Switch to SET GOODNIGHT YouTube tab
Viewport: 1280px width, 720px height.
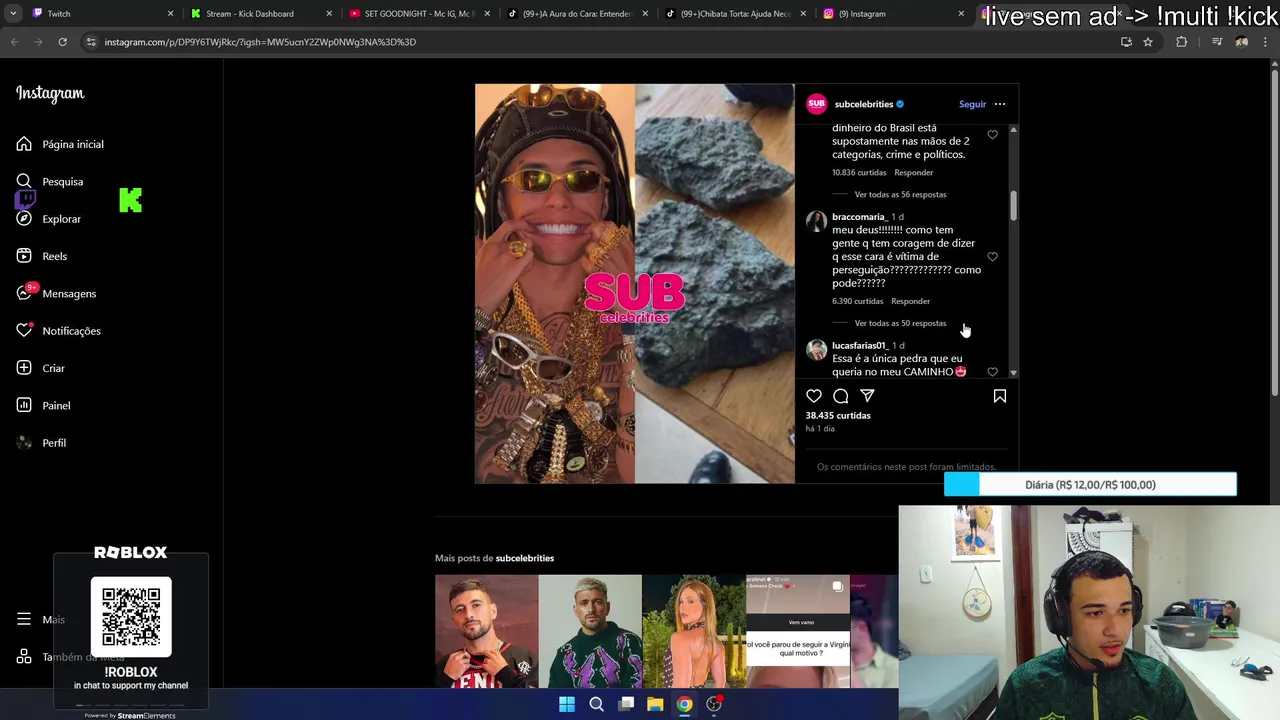[418, 14]
